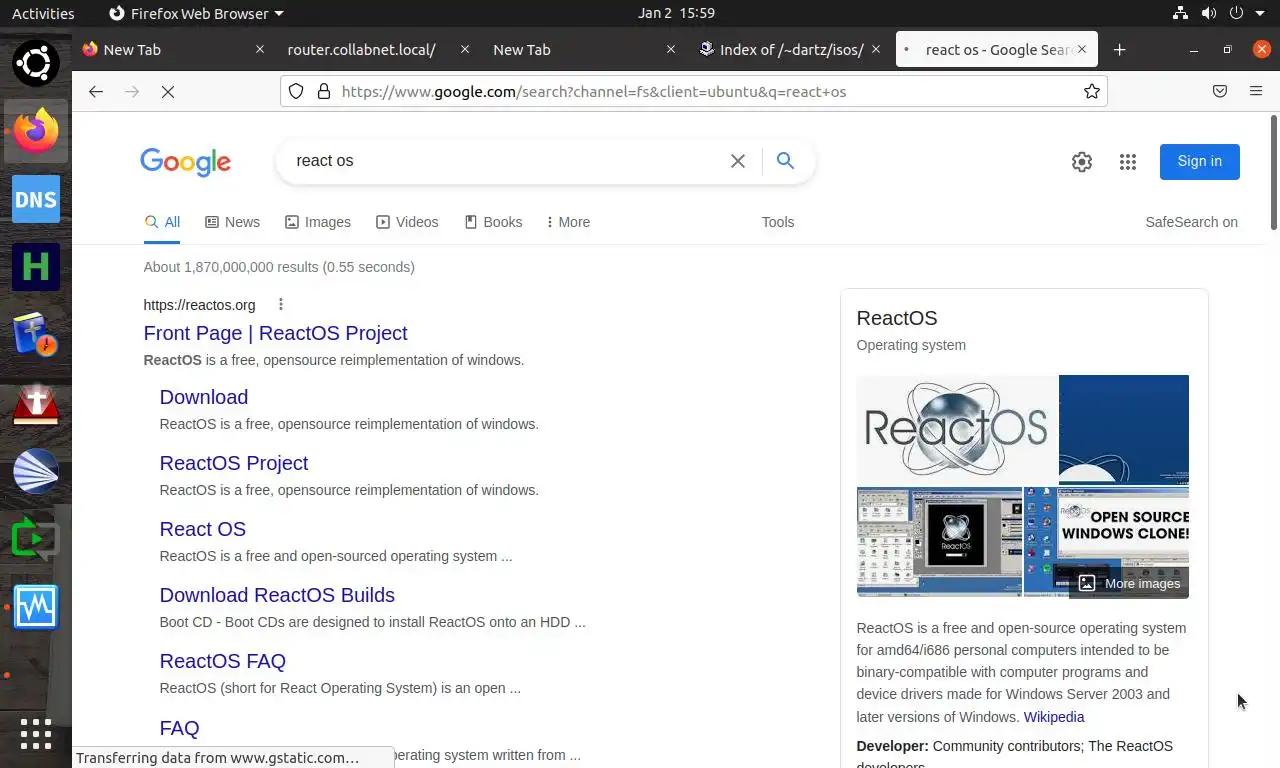The width and height of the screenshot is (1280, 768).
Task: Open the Google apps grid
Action: coord(1128,162)
